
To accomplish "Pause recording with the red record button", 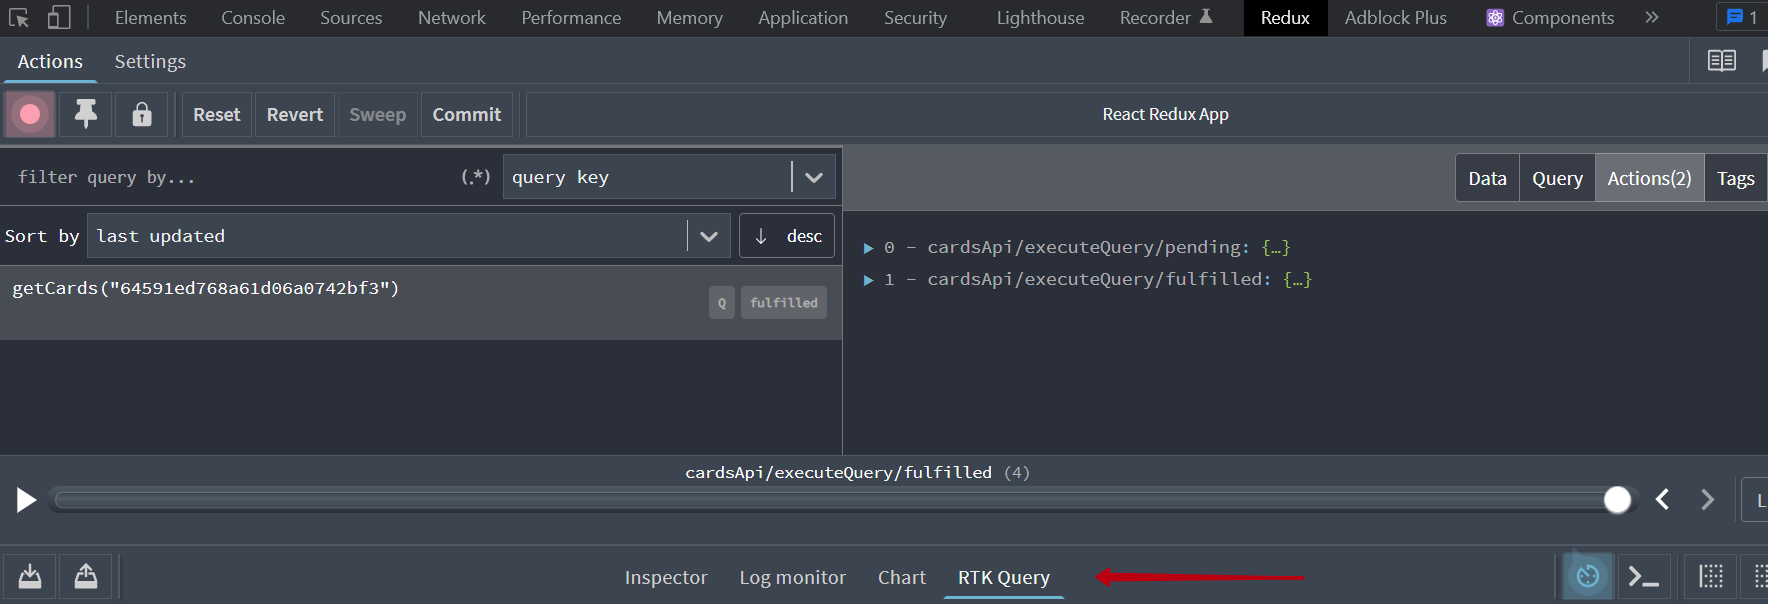I will pos(30,114).
